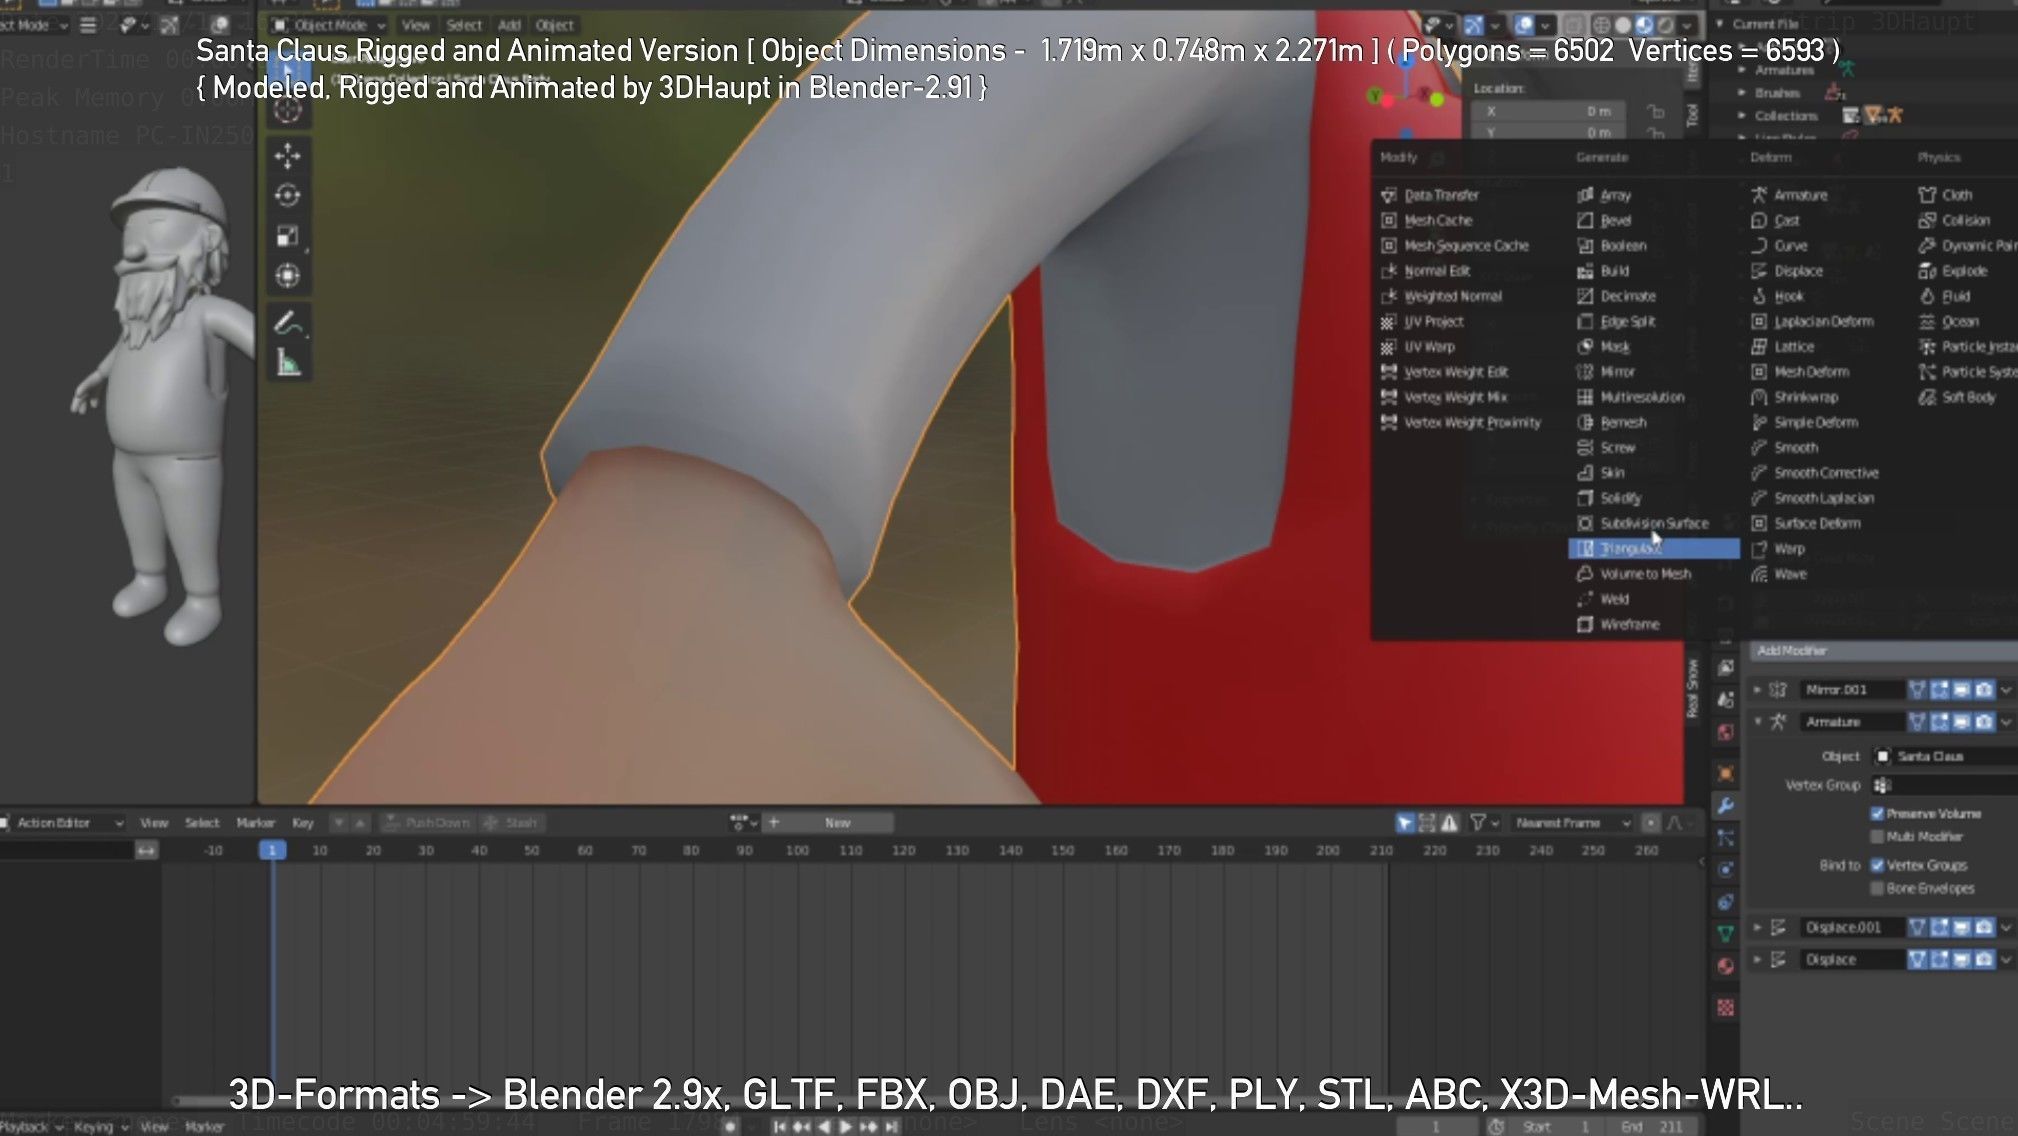Expand the Displace modifier panel
The width and height of the screenshot is (2018, 1136).
(1757, 959)
